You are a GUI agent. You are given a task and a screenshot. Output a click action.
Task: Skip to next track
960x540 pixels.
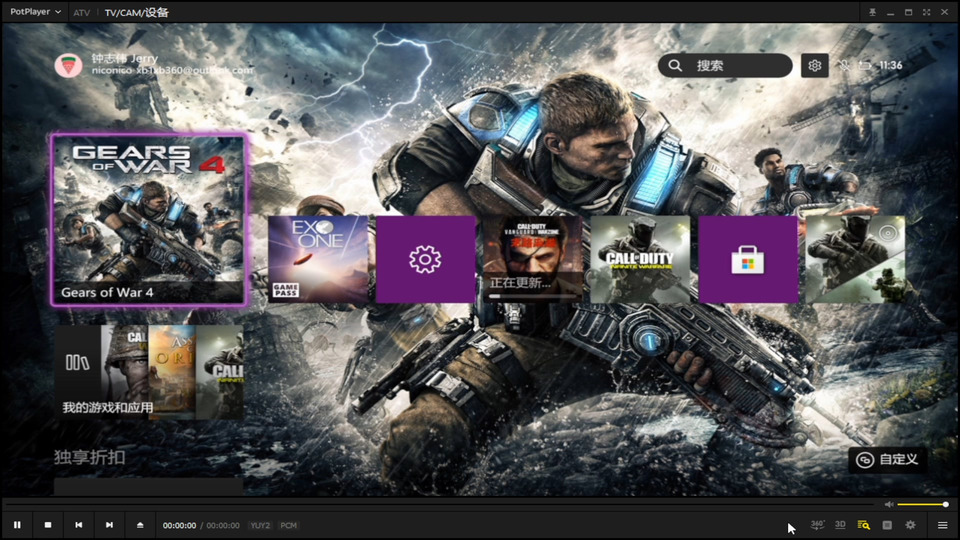click(x=109, y=525)
